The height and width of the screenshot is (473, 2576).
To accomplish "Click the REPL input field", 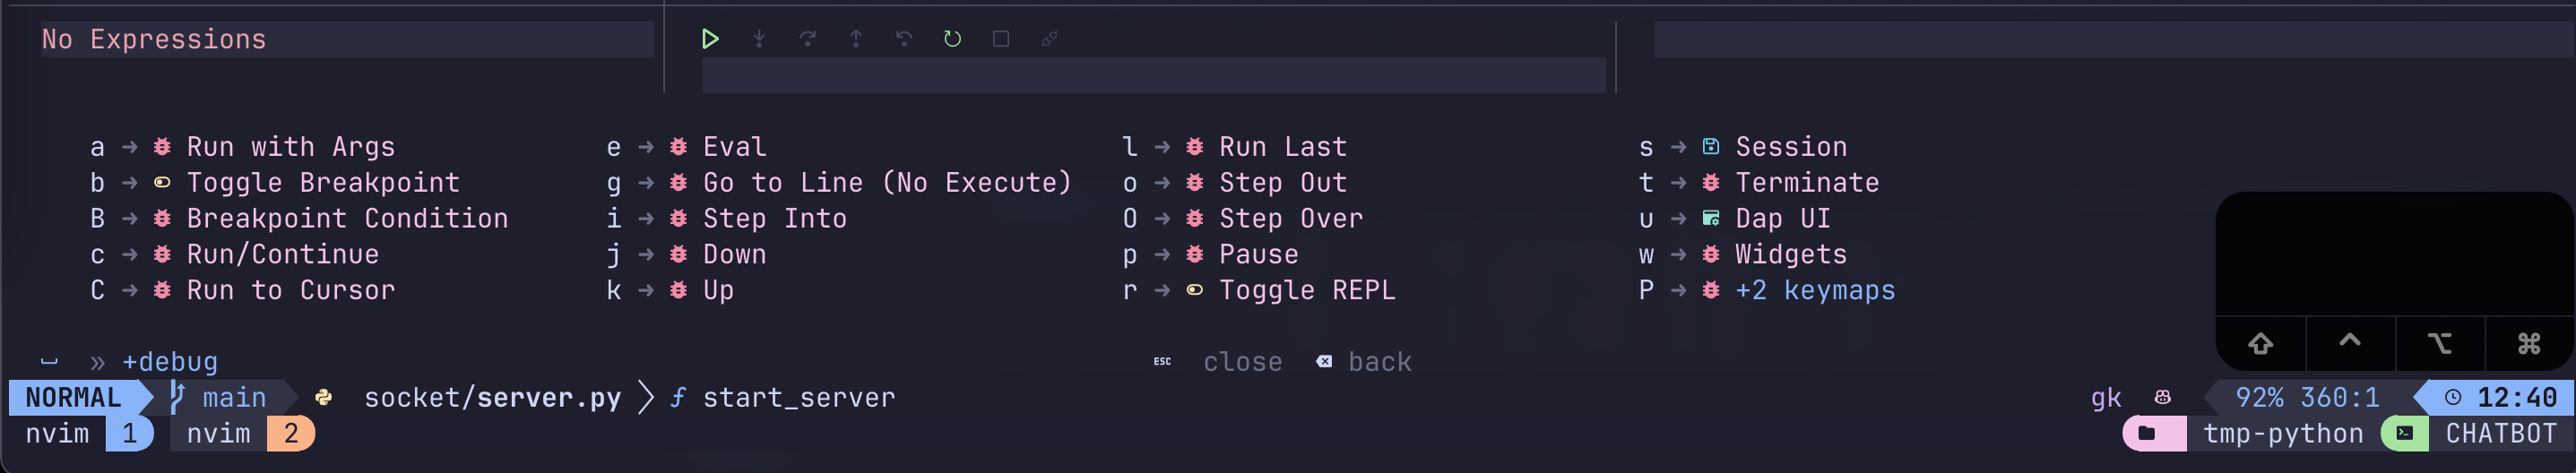I will [1153, 76].
